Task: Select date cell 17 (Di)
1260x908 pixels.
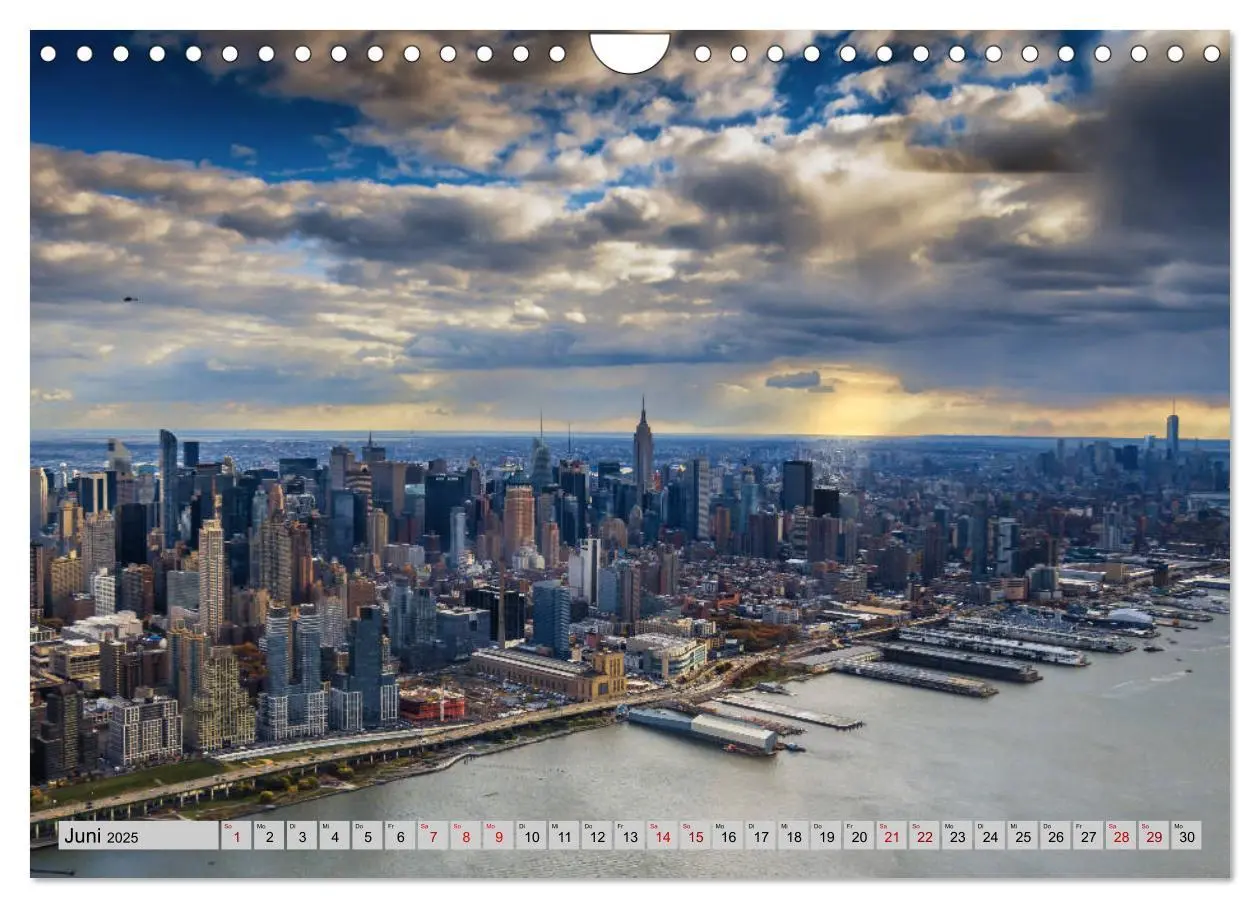Action: coord(761,836)
